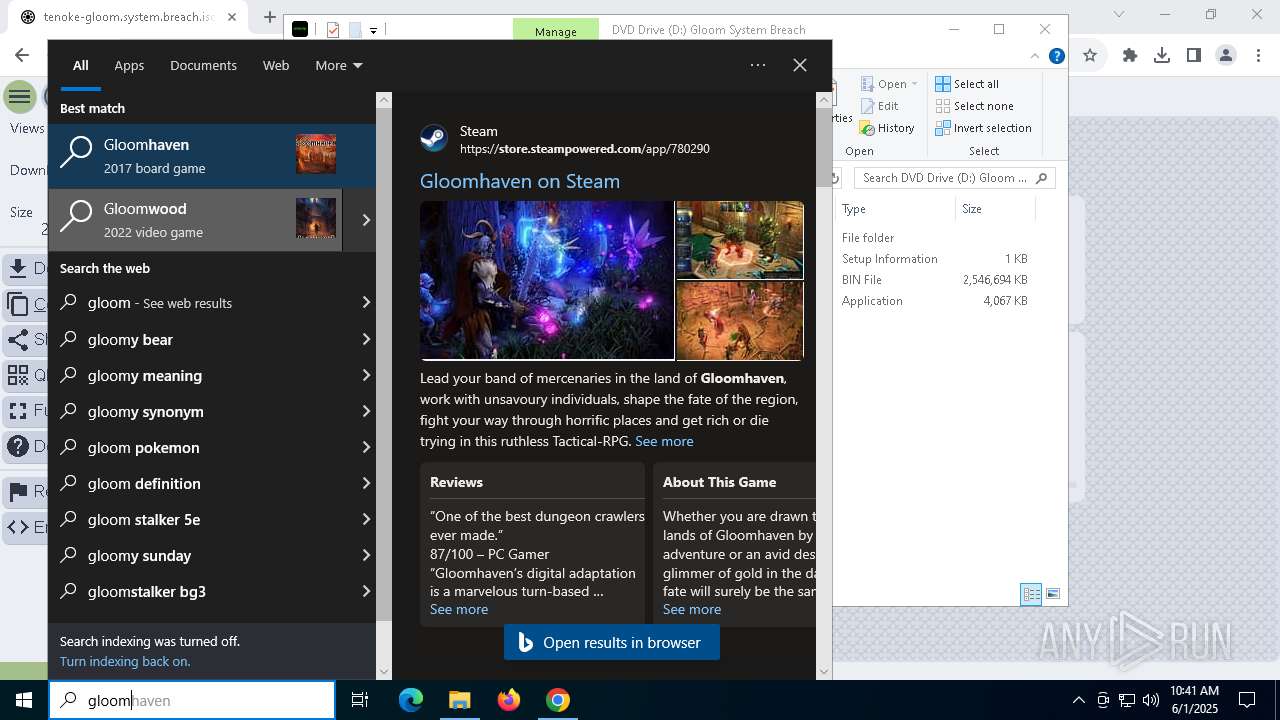Viewport: 1280px width, 720px height.
Task: Switch to the All search tab
Action: pyautogui.click(x=80, y=65)
